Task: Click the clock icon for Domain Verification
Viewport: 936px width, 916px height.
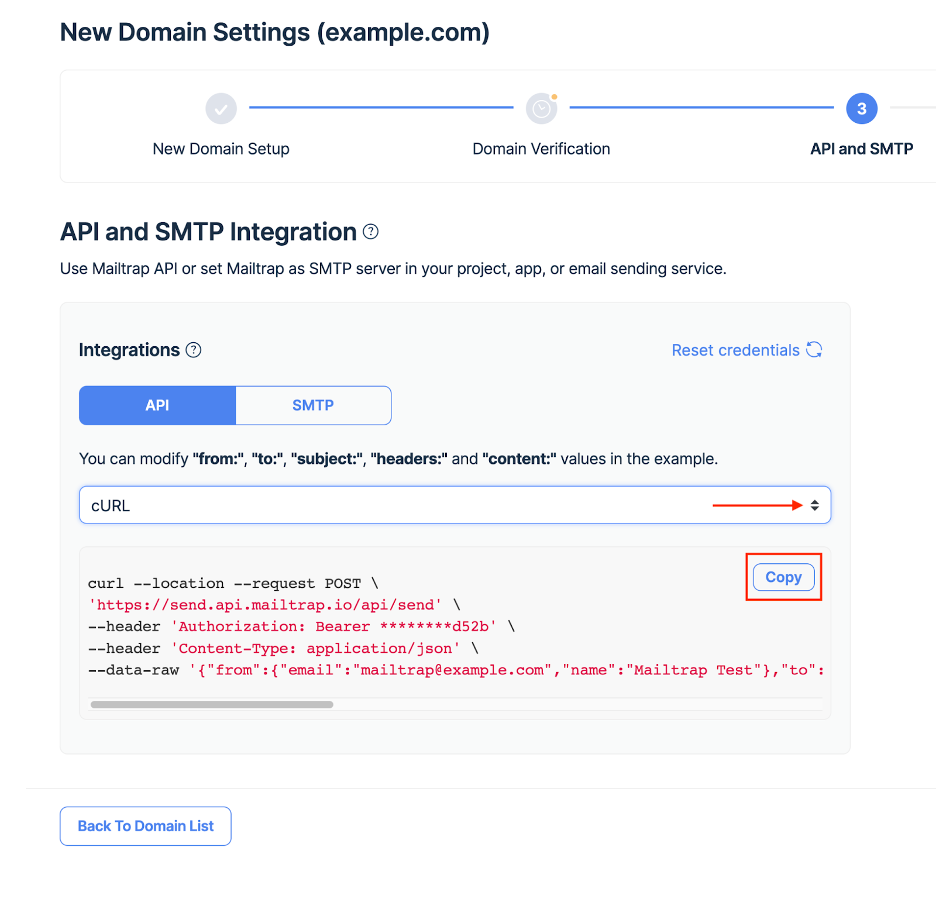Action: [x=541, y=108]
